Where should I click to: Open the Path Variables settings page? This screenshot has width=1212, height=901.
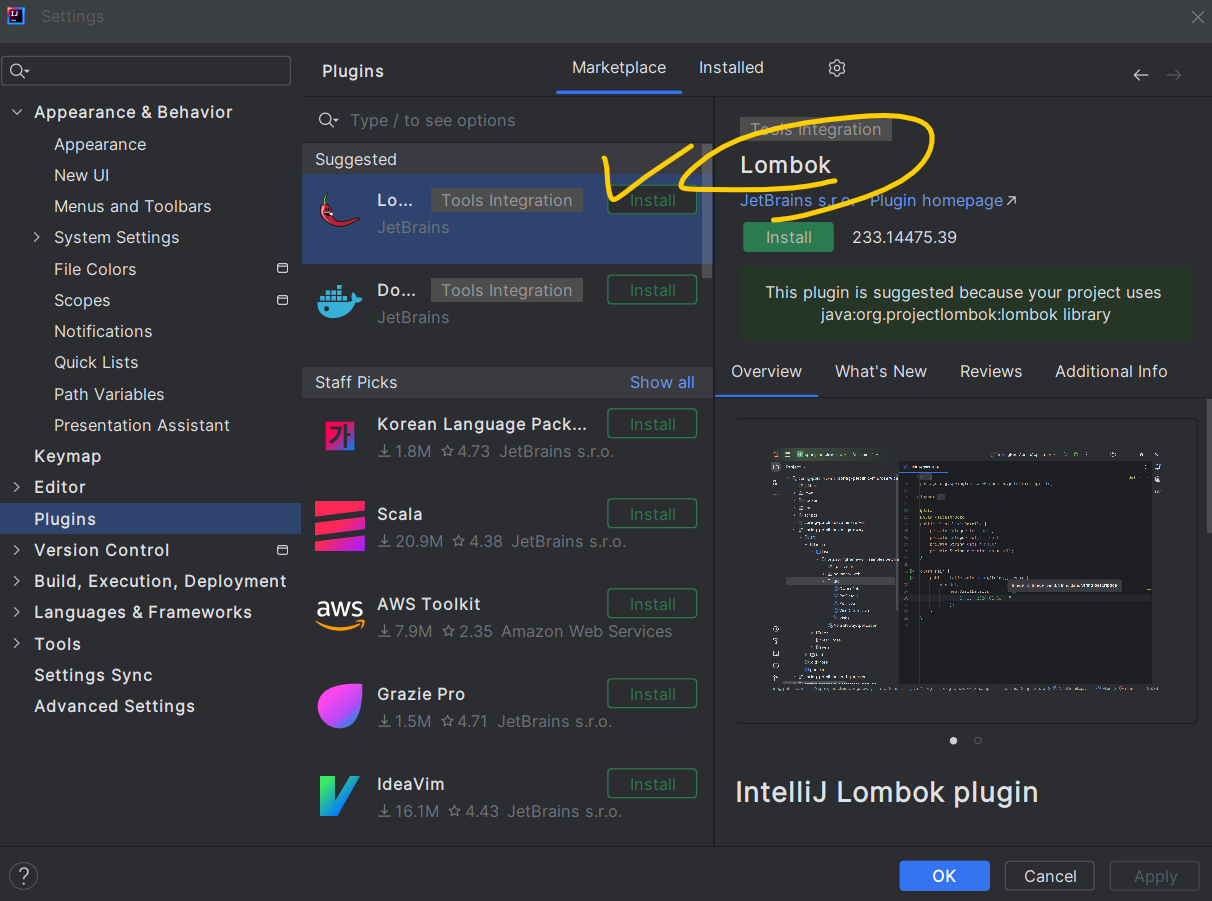click(x=109, y=394)
